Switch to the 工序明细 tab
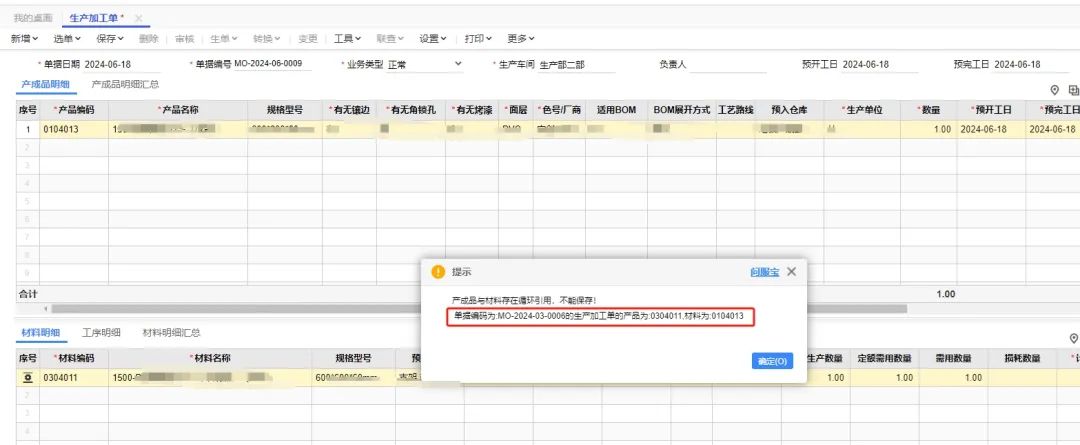The image size is (1080, 445). point(101,332)
